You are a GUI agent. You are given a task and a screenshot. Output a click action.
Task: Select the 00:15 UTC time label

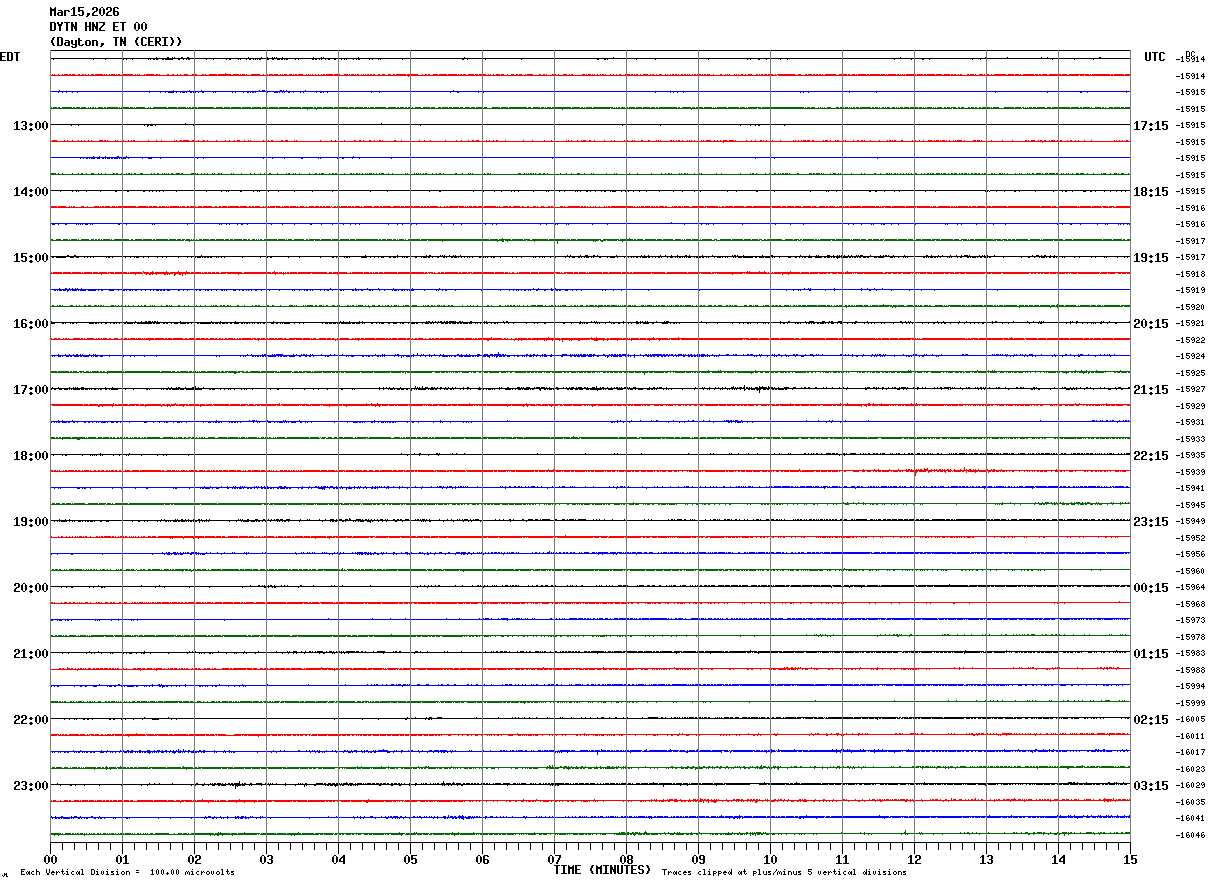click(x=1150, y=588)
